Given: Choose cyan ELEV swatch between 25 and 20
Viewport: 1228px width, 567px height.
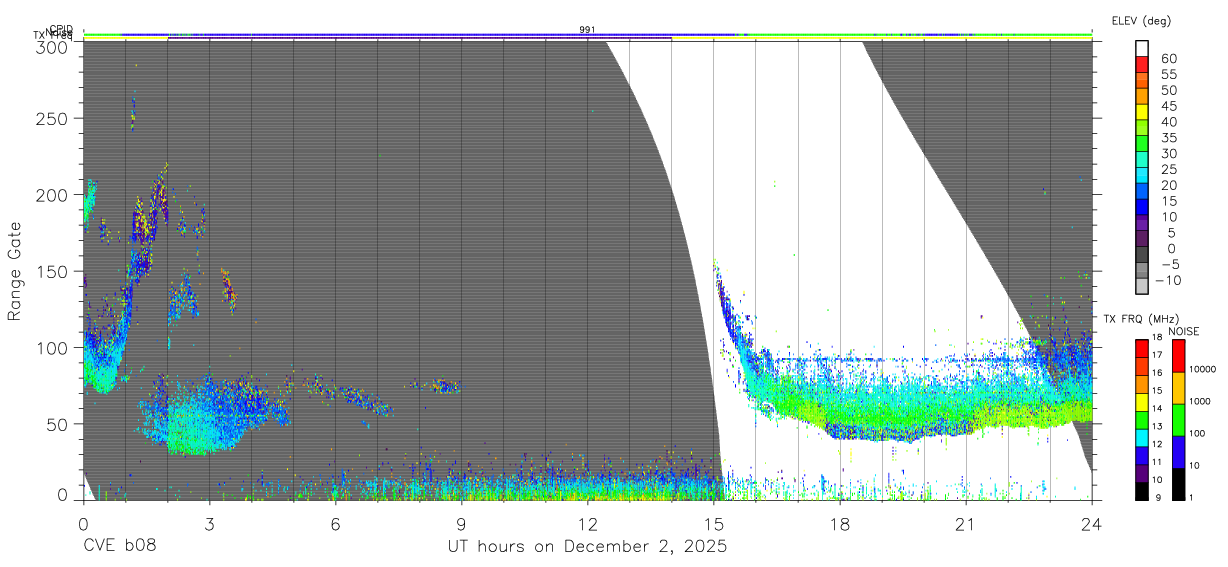Looking at the screenshot, I should pyautogui.click(x=1142, y=175).
